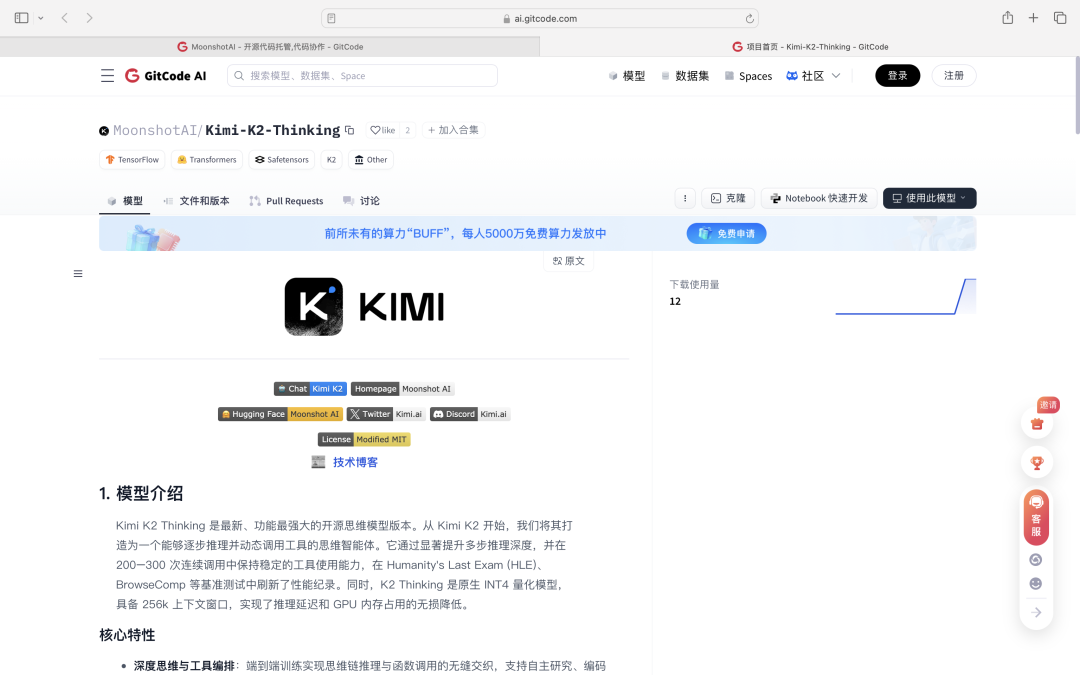
Task: Click the Discord Kimi.ai badge
Action: click(x=470, y=414)
